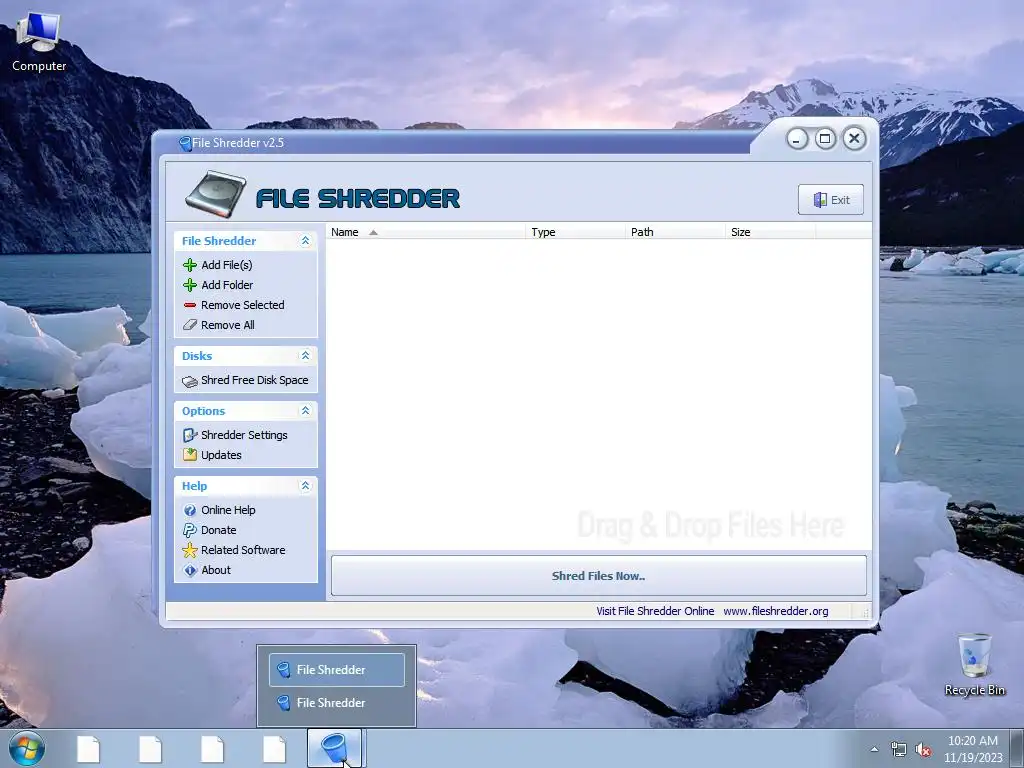Click the third blank document taskbar icon
Viewport: 1024px width, 768px height.
213,749
